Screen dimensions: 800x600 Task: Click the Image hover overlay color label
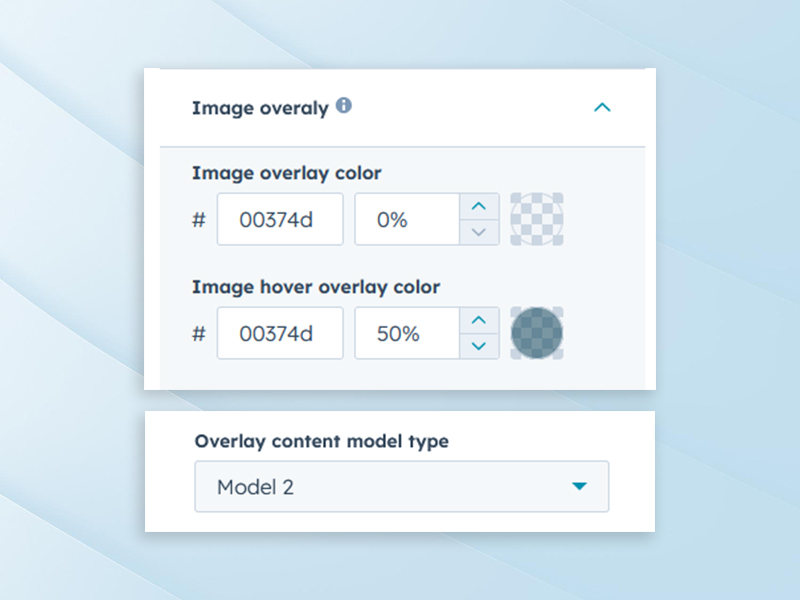316,287
